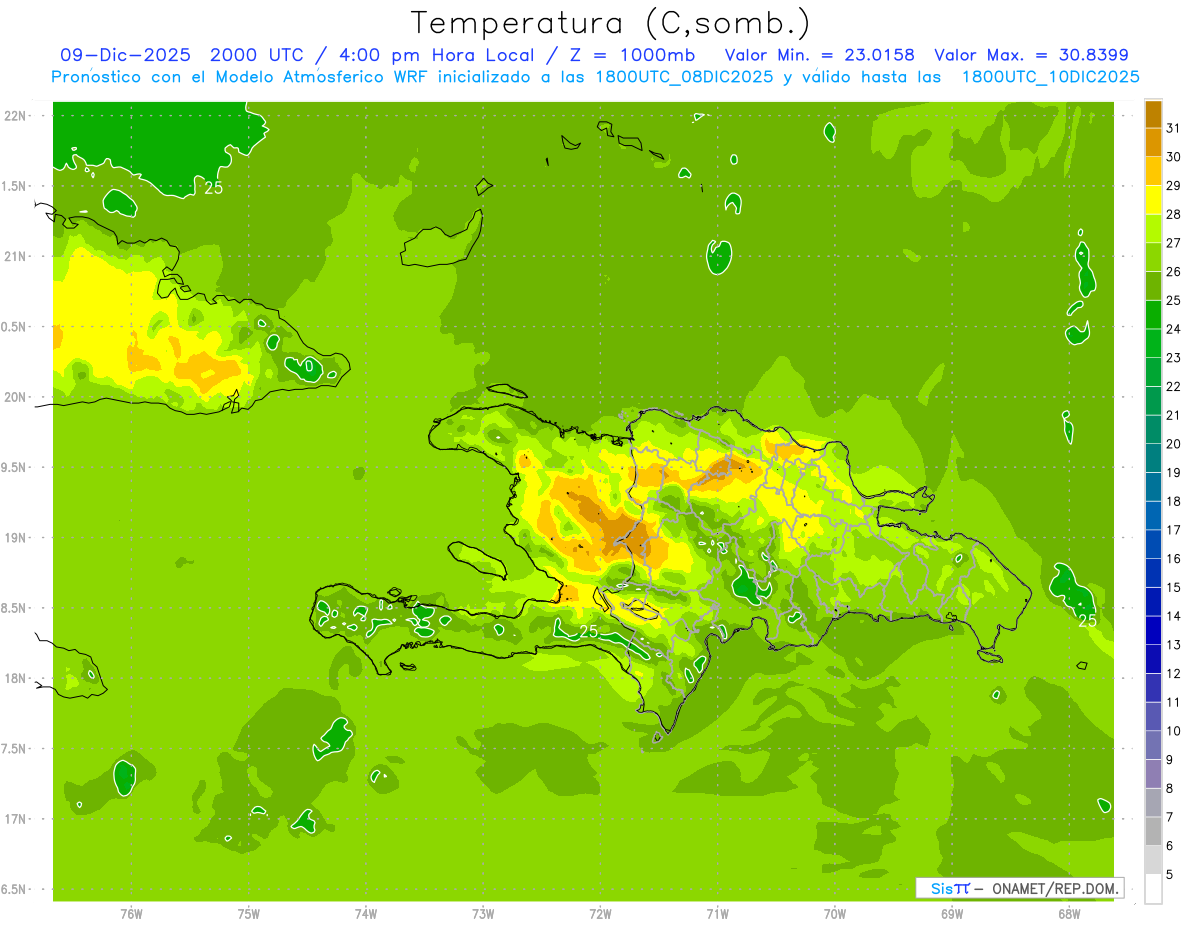This screenshot has height=927, width=1200.
Task: Click the legend value '15'
Action: 1174,588
